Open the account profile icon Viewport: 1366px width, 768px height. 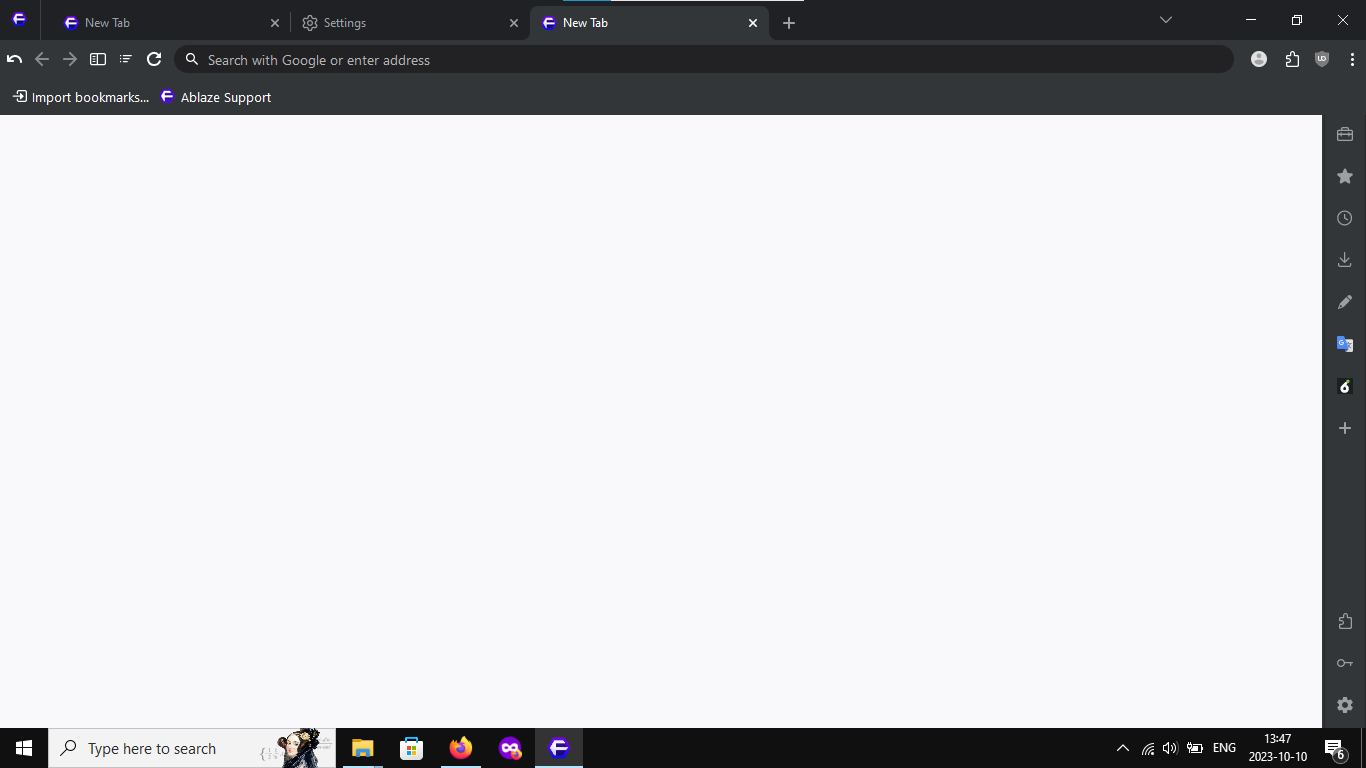coord(1259,59)
